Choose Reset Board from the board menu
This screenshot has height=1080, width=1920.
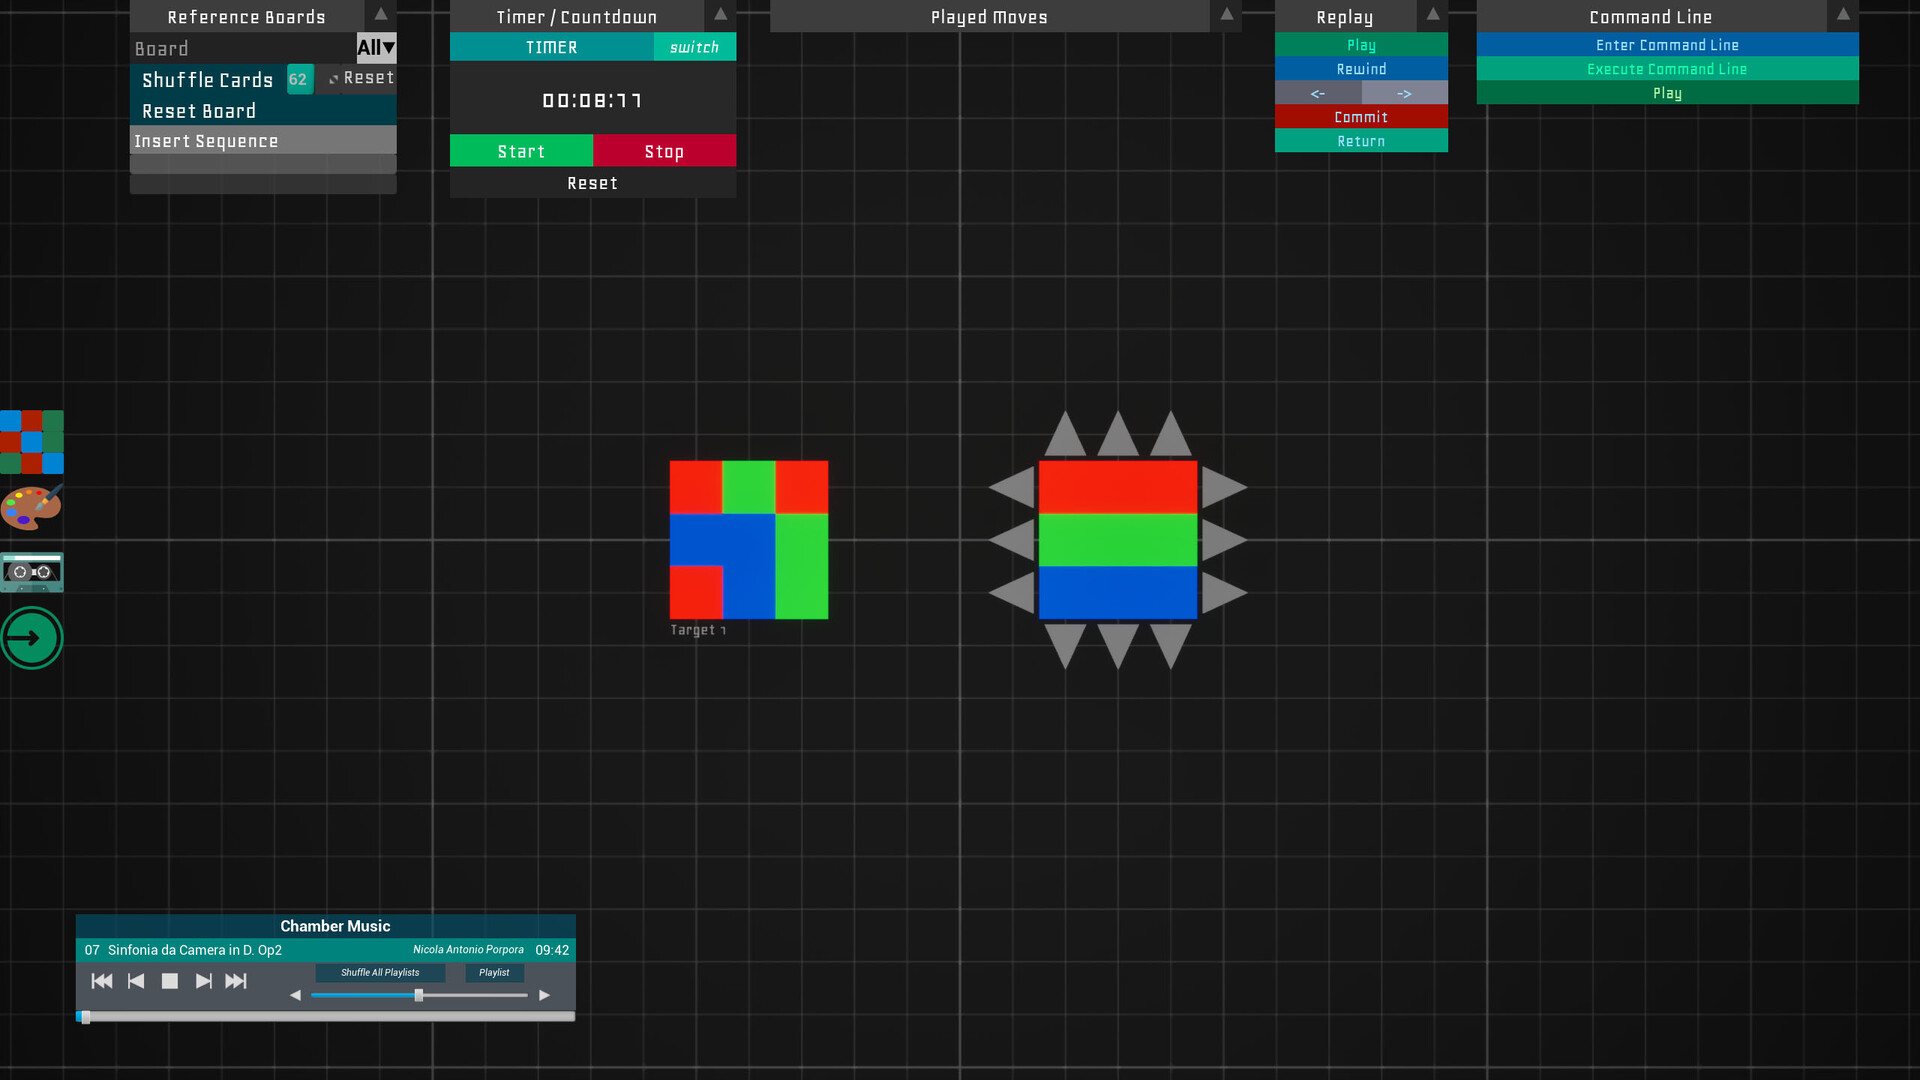(198, 111)
